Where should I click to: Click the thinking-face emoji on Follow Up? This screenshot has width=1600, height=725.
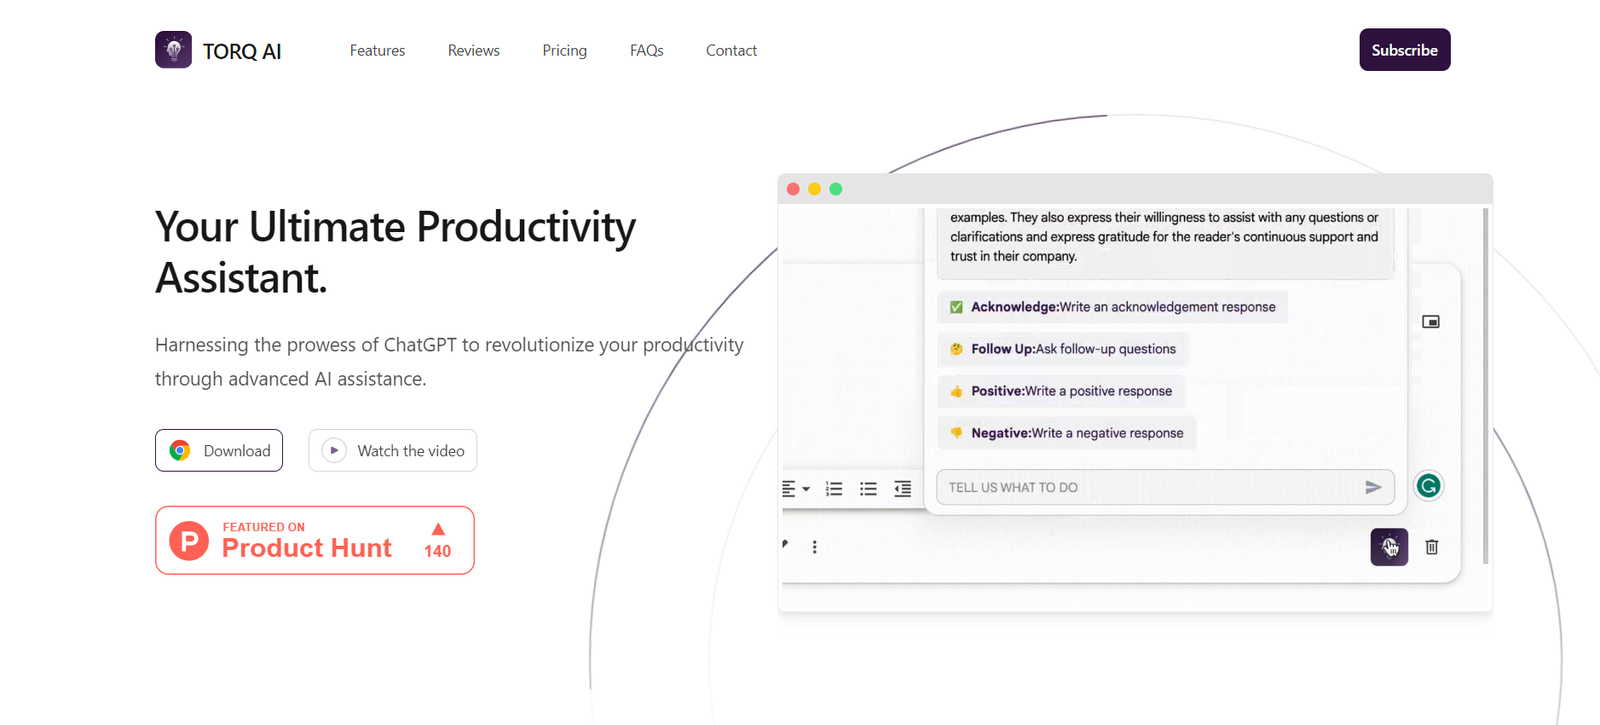[956, 349]
